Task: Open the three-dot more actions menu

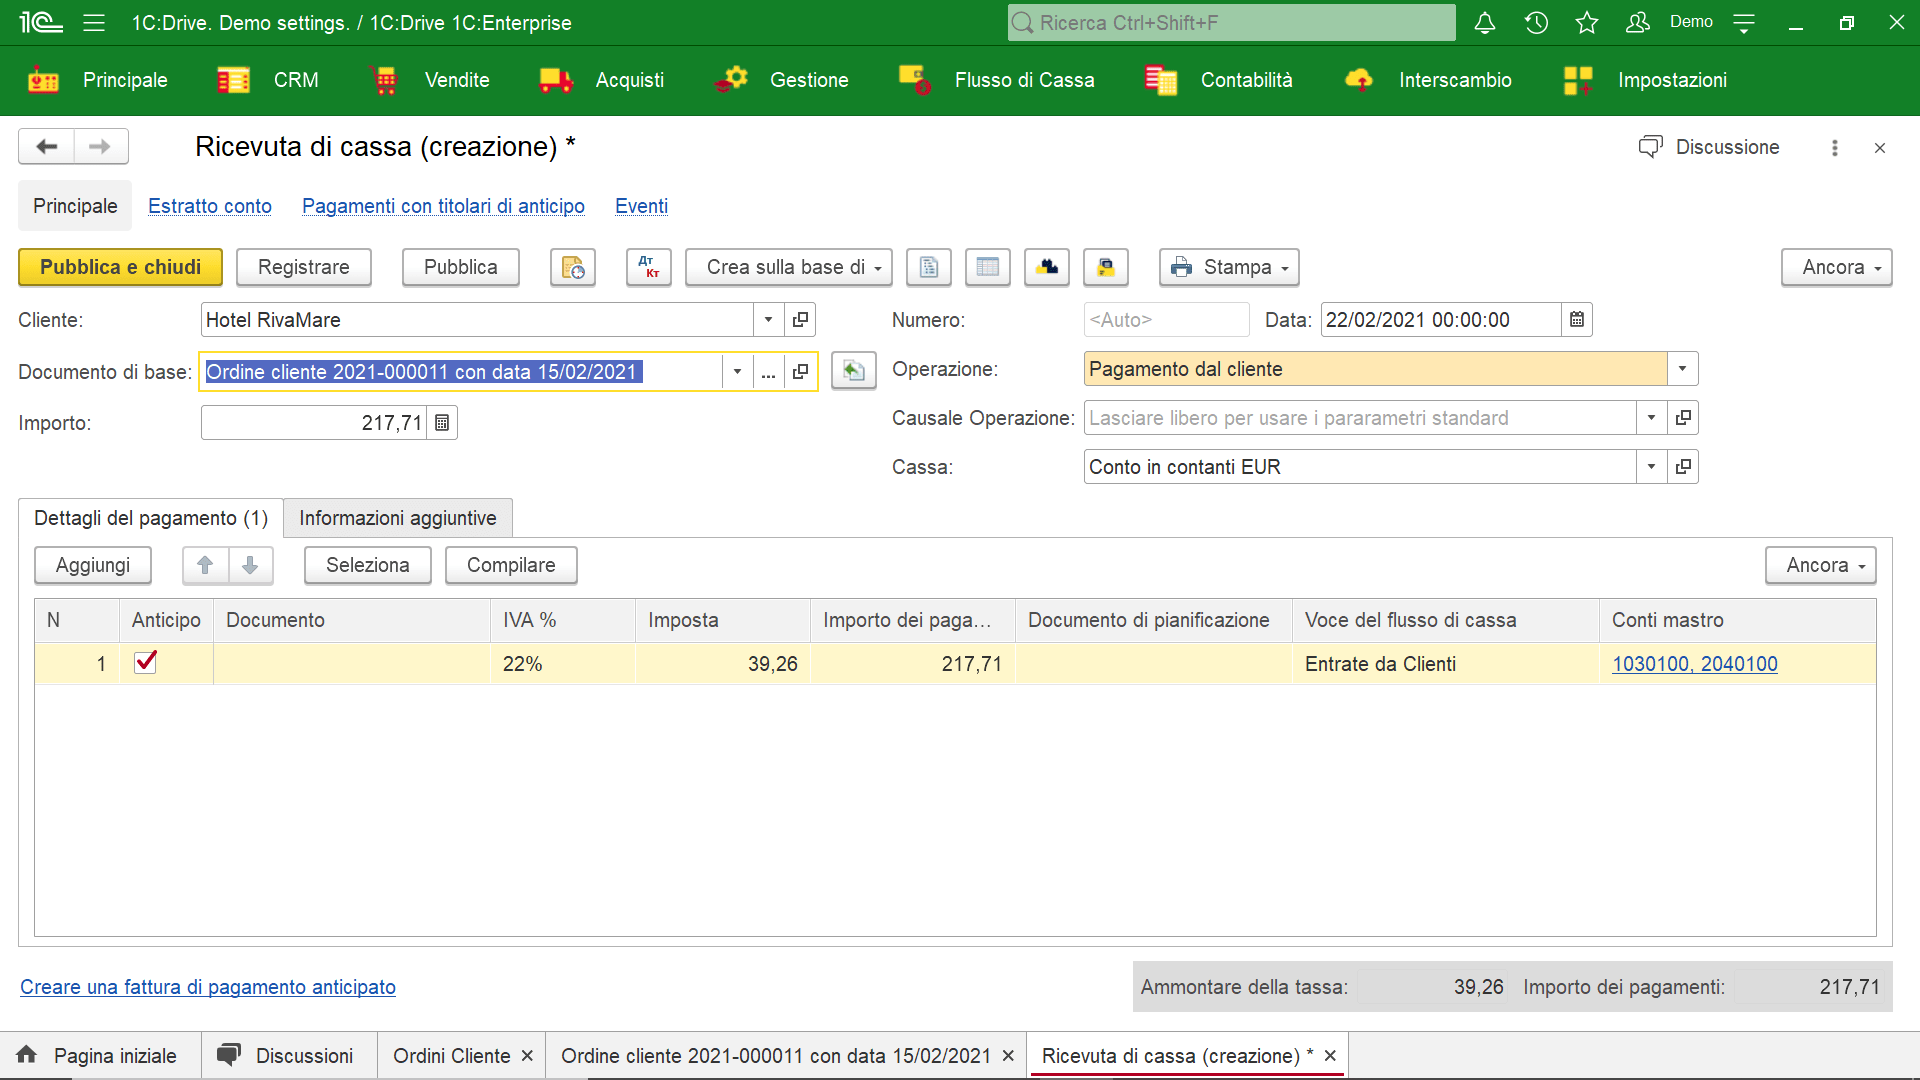Action: pos(1835,148)
